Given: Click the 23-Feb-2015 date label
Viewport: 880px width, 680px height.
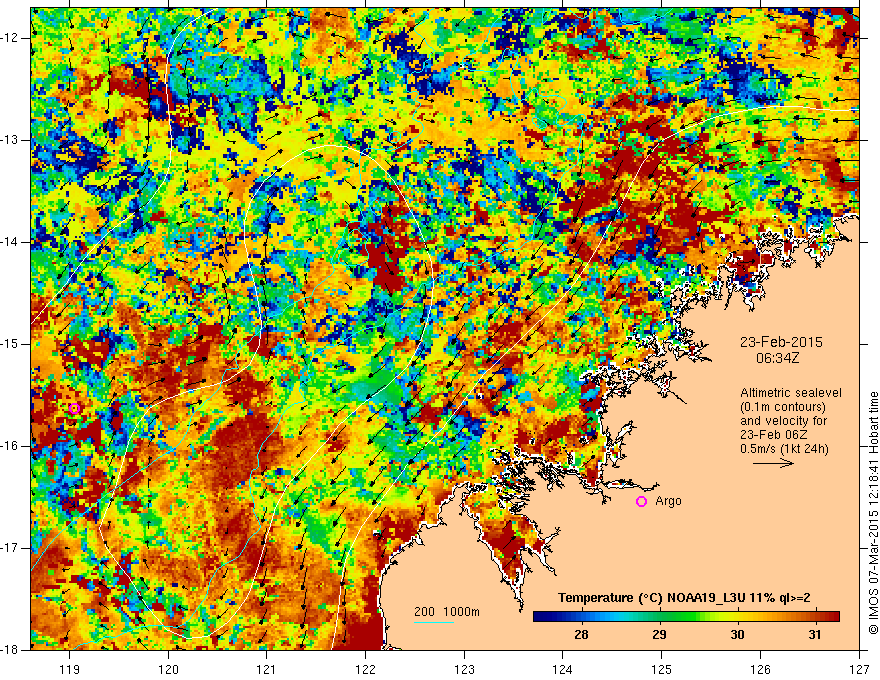Looking at the screenshot, I should (x=781, y=342).
